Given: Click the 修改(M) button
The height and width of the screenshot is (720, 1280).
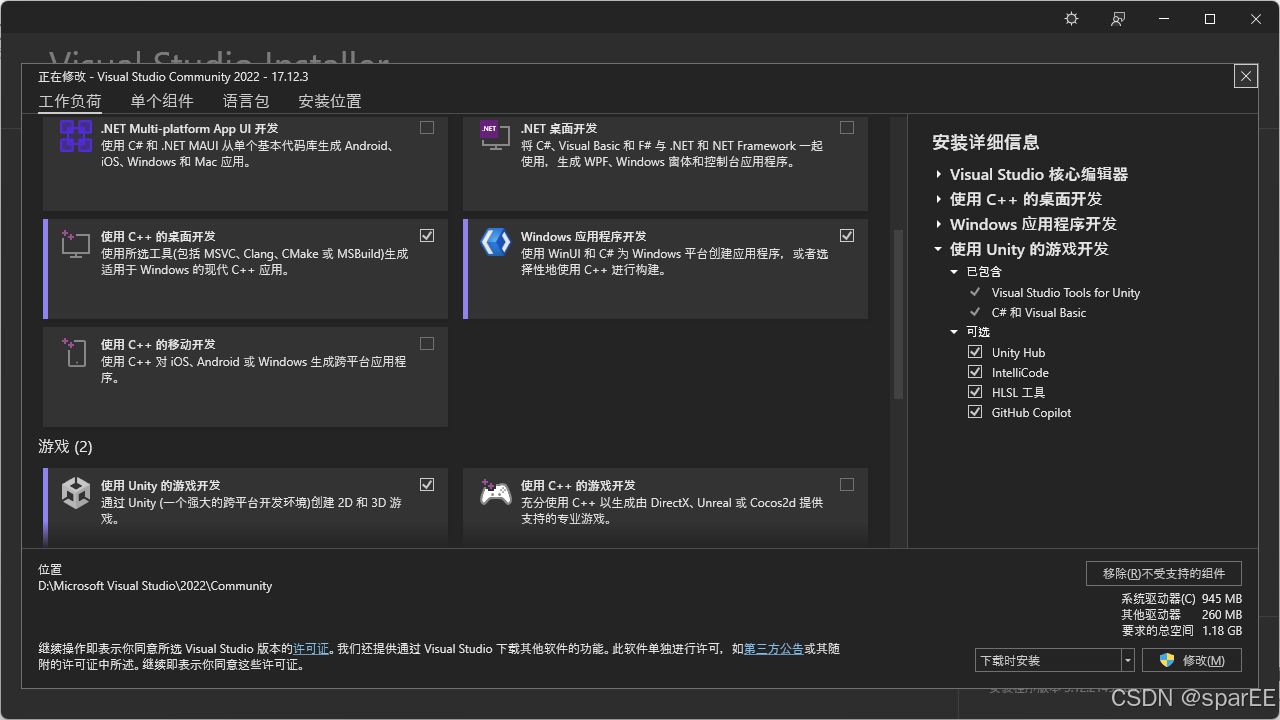Looking at the screenshot, I should 1191,660.
